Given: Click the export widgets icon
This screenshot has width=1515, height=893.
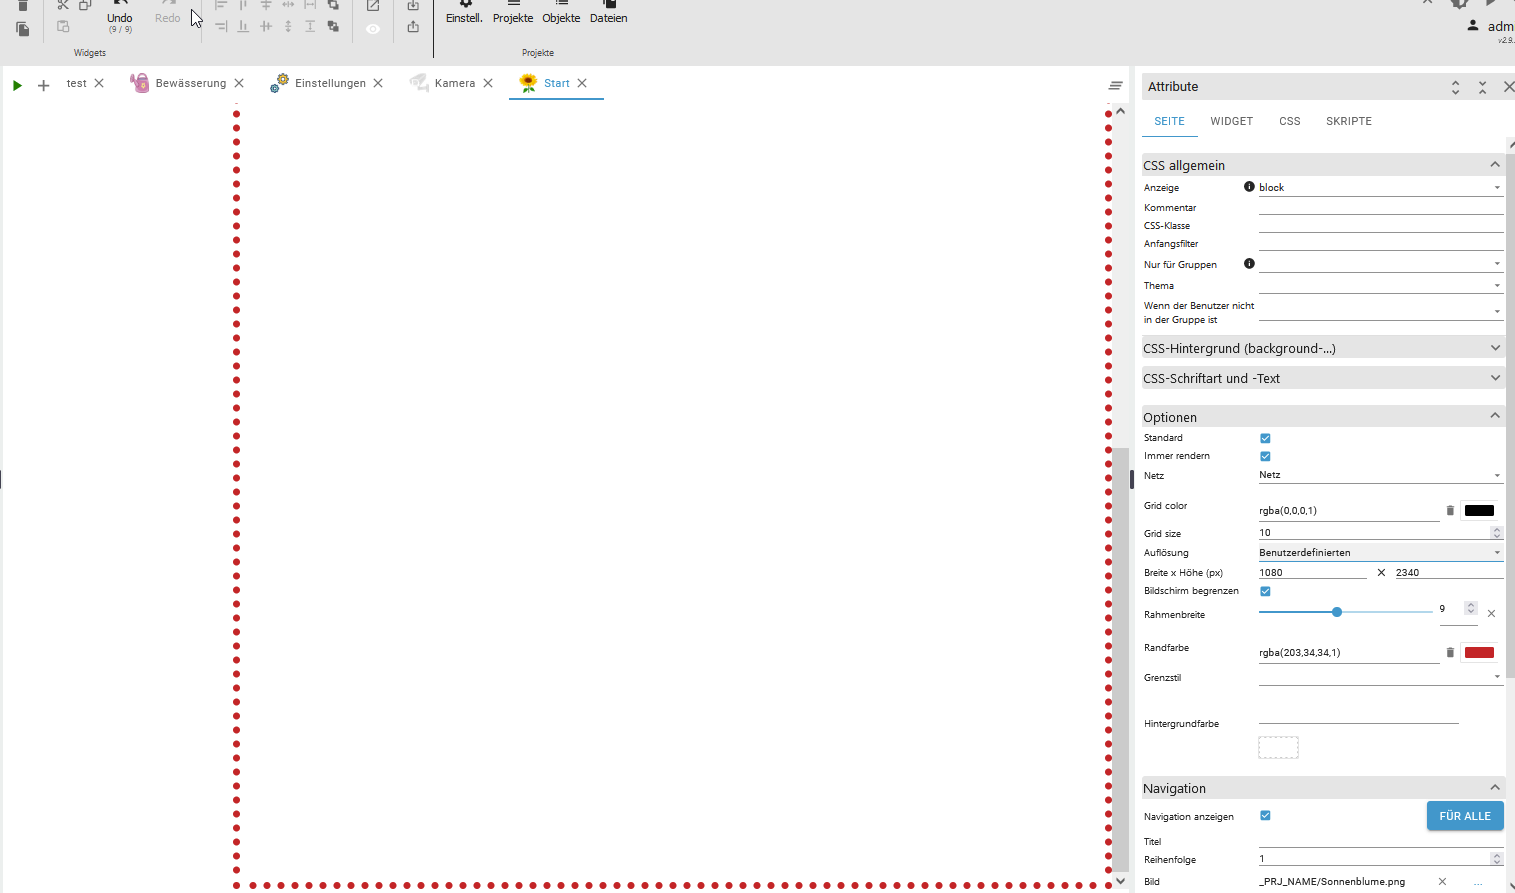Looking at the screenshot, I should [413, 27].
